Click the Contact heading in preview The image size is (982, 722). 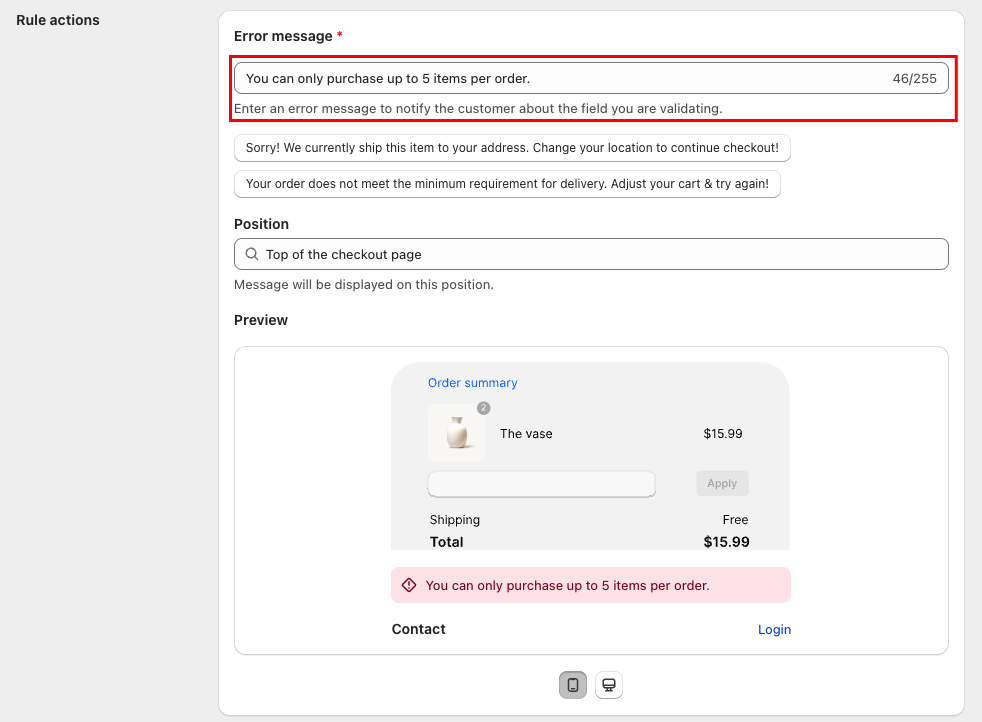tap(418, 629)
